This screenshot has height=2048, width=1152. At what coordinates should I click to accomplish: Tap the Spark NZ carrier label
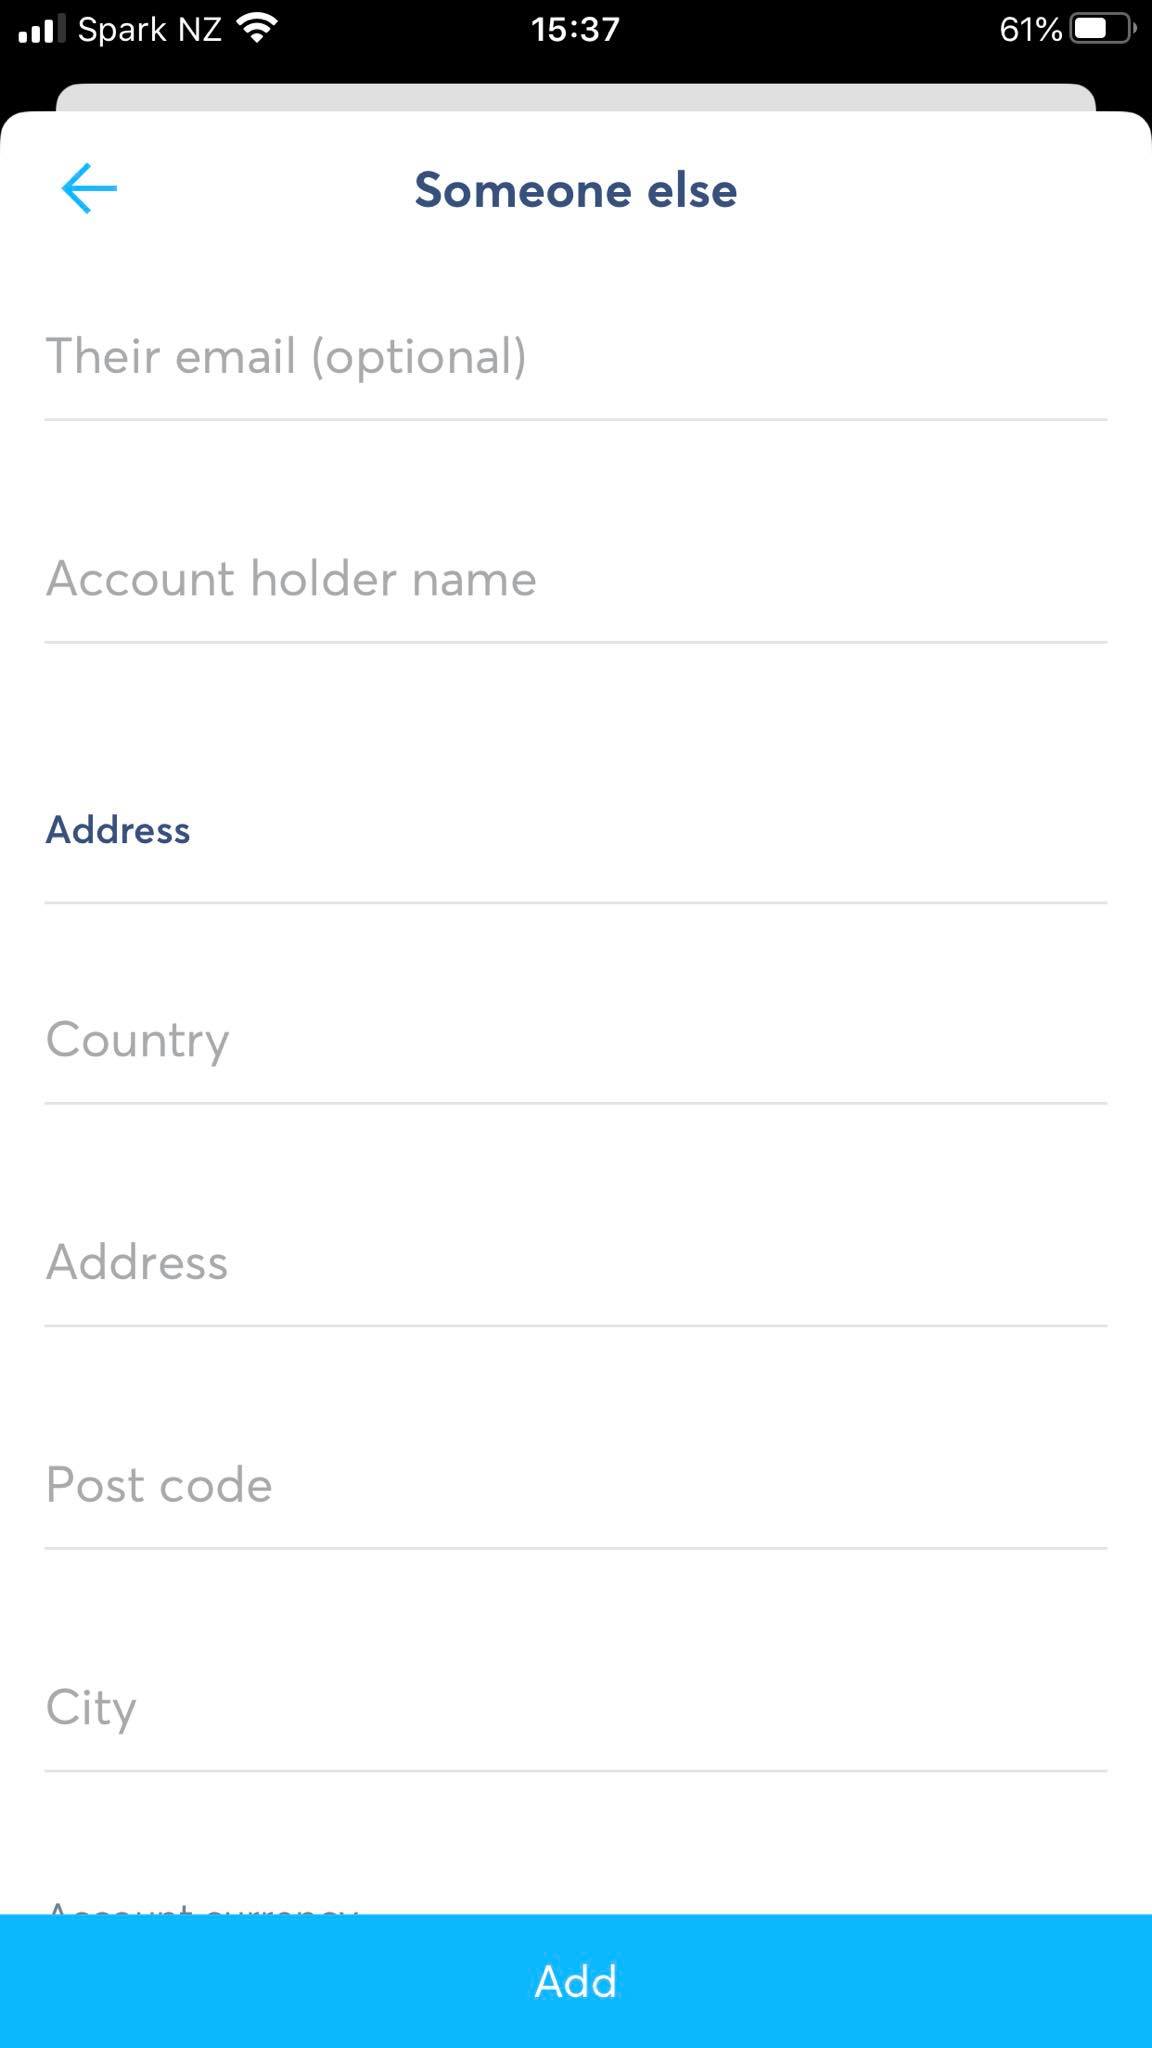[150, 30]
